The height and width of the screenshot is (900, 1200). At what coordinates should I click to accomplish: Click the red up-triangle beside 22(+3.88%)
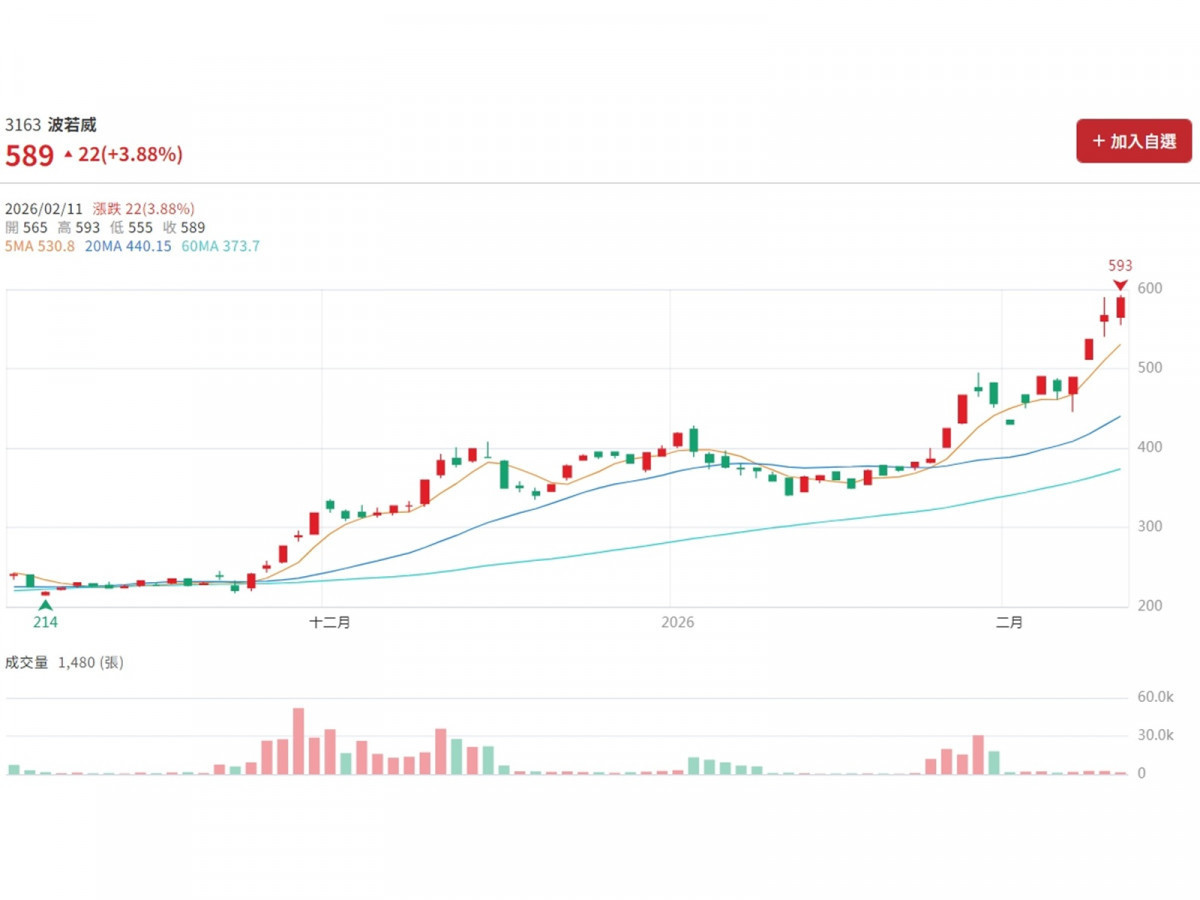click(68, 155)
